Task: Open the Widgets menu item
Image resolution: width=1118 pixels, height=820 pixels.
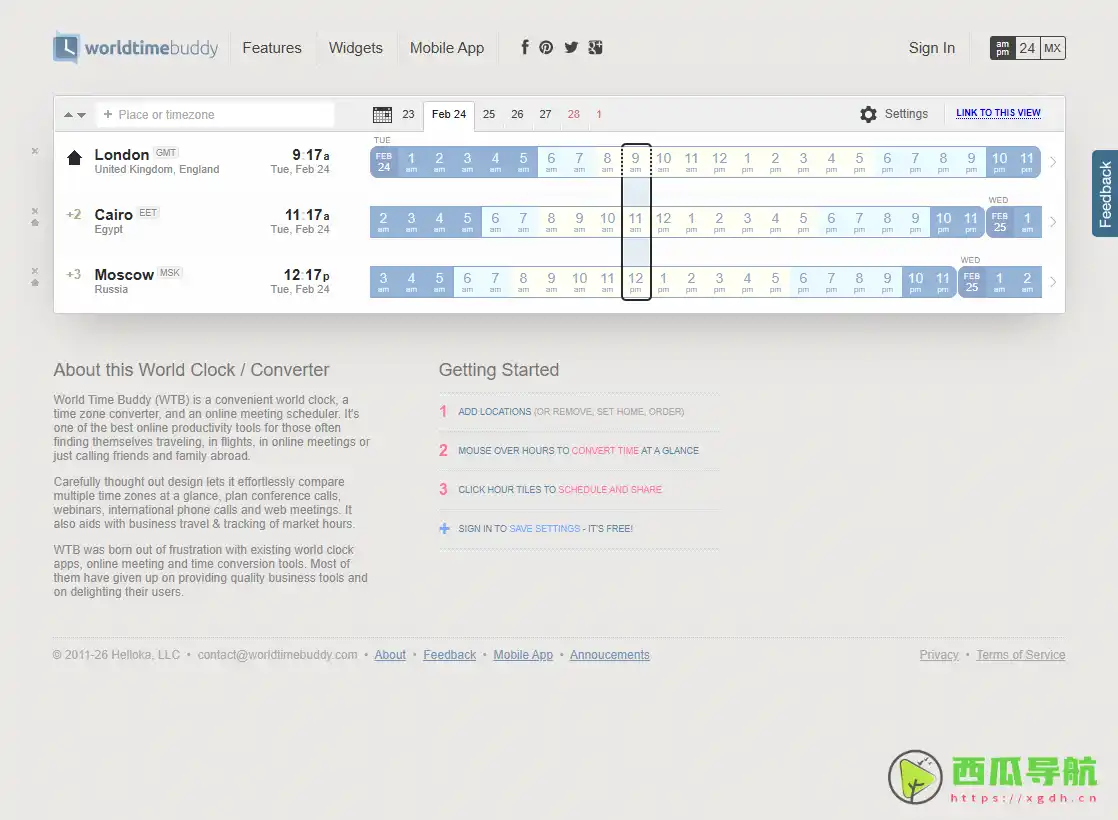Action: (x=355, y=48)
